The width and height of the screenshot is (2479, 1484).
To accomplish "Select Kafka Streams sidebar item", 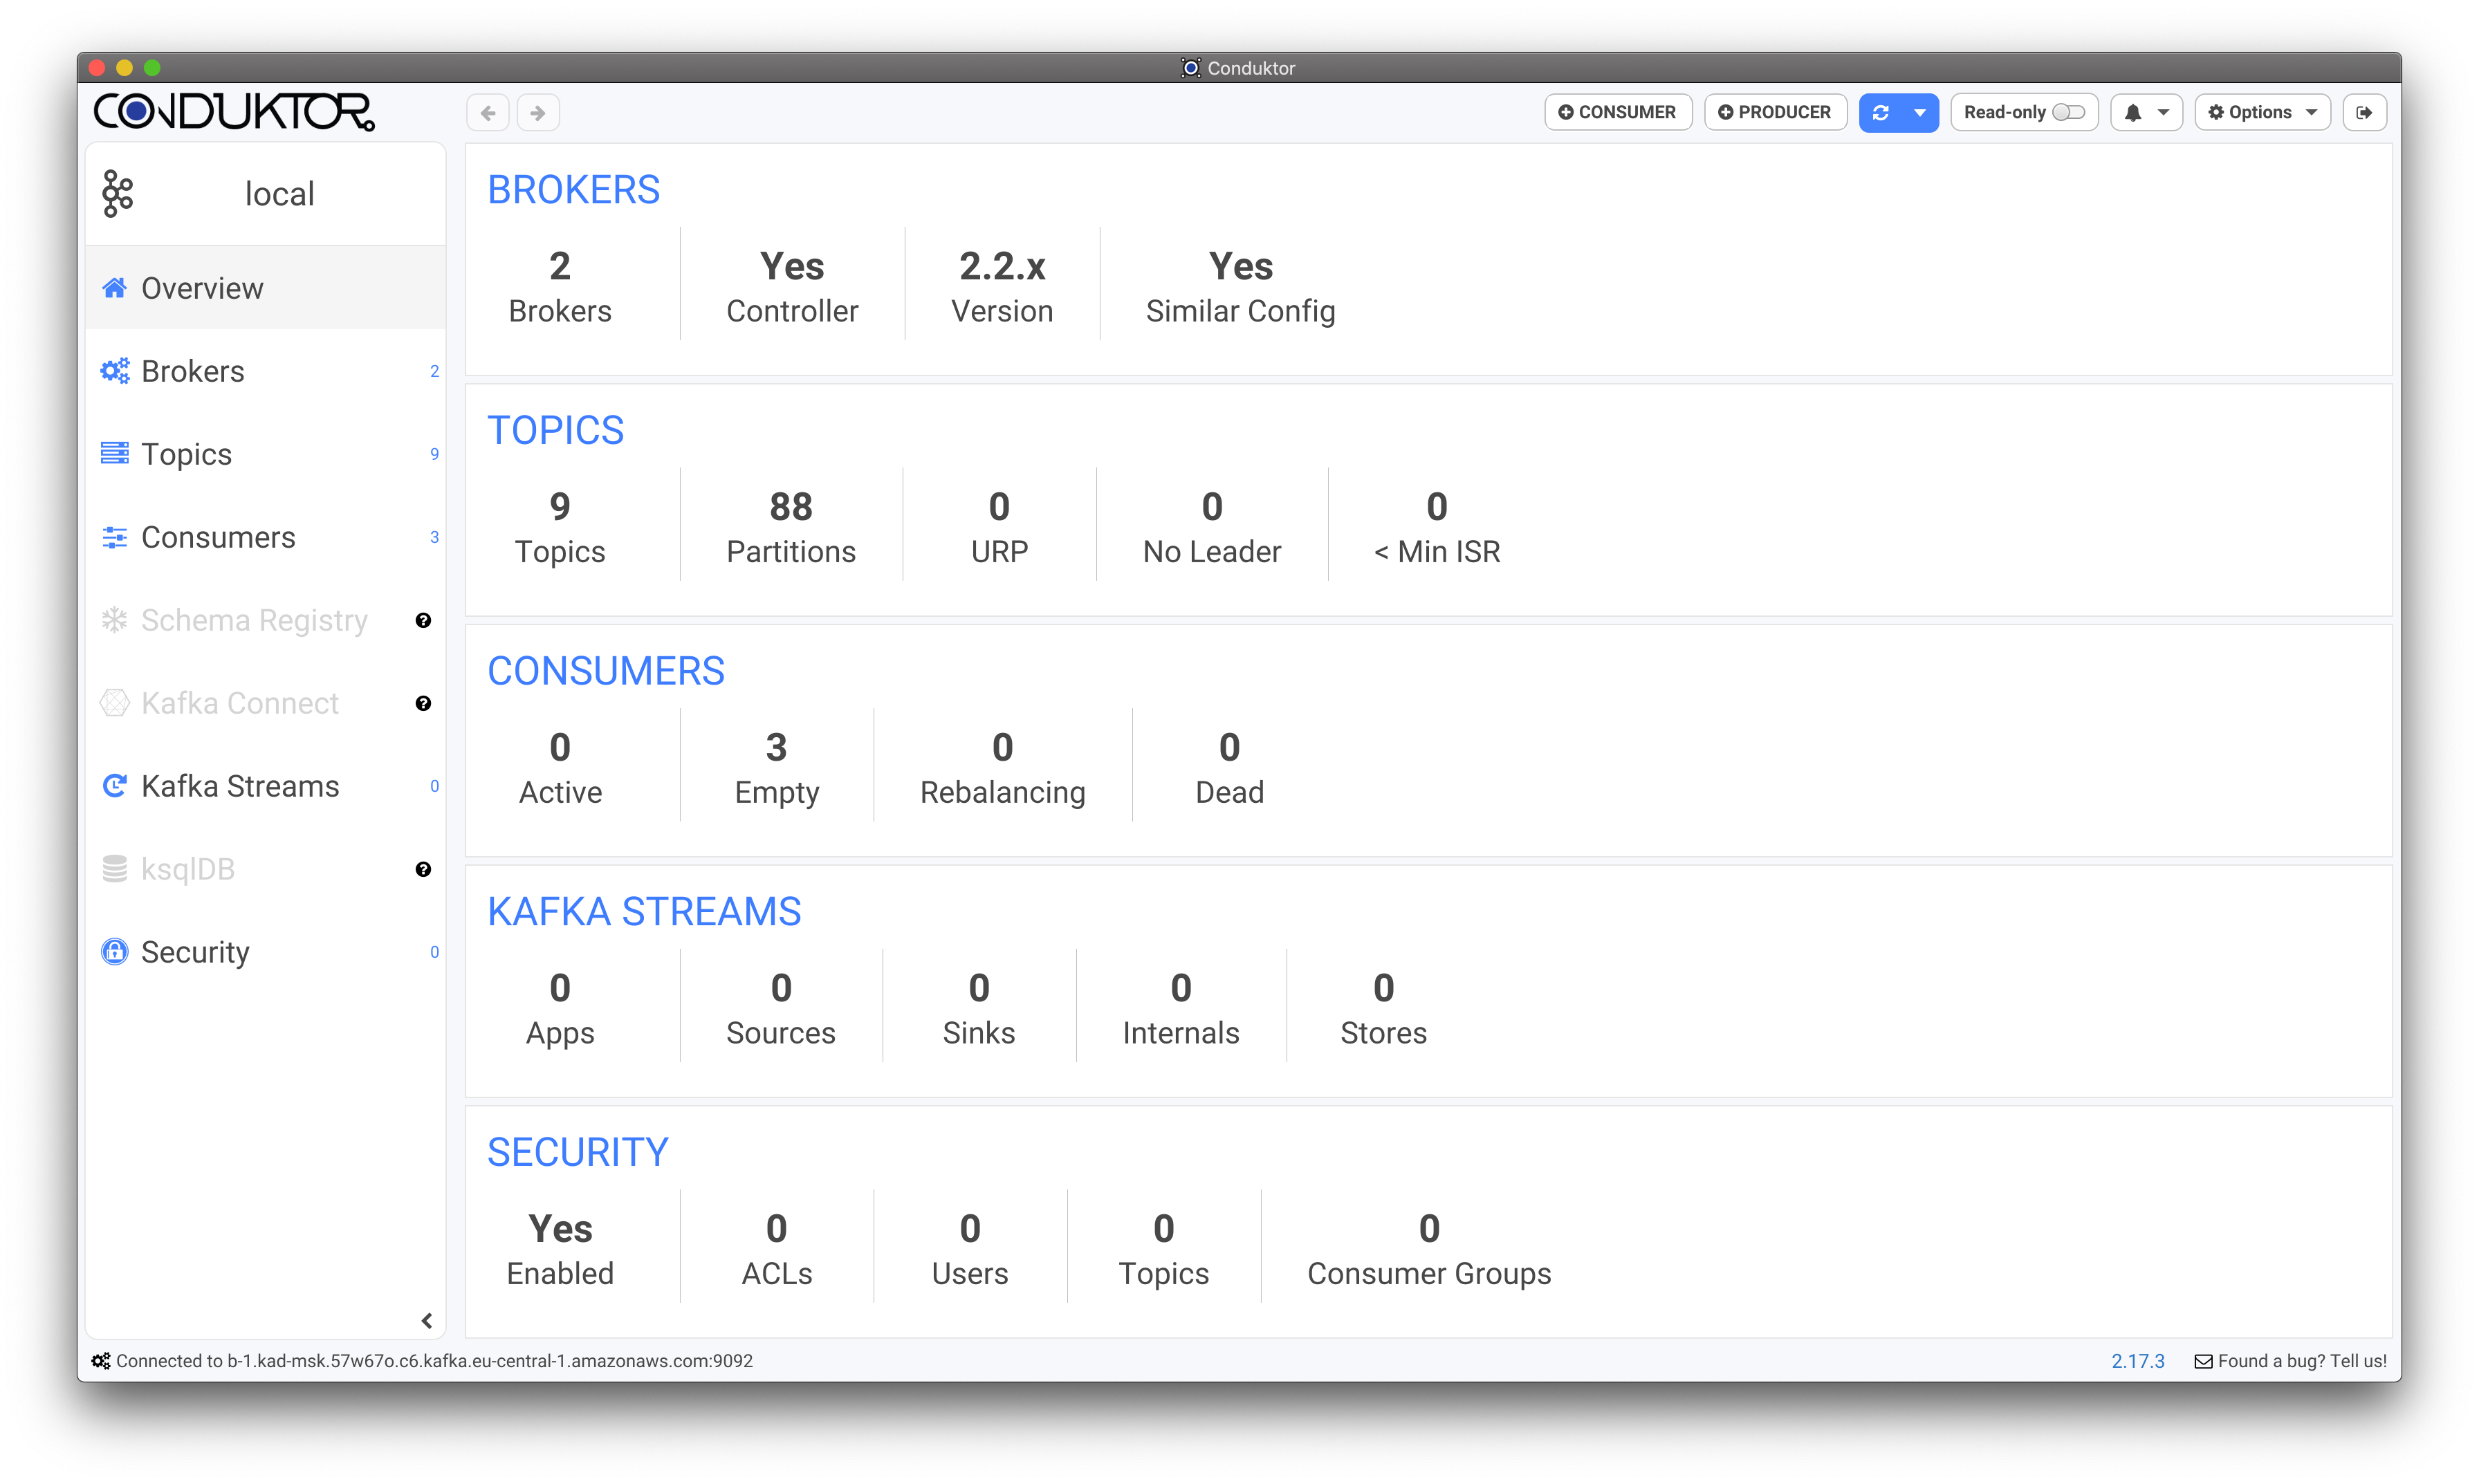I will pos(240,786).
